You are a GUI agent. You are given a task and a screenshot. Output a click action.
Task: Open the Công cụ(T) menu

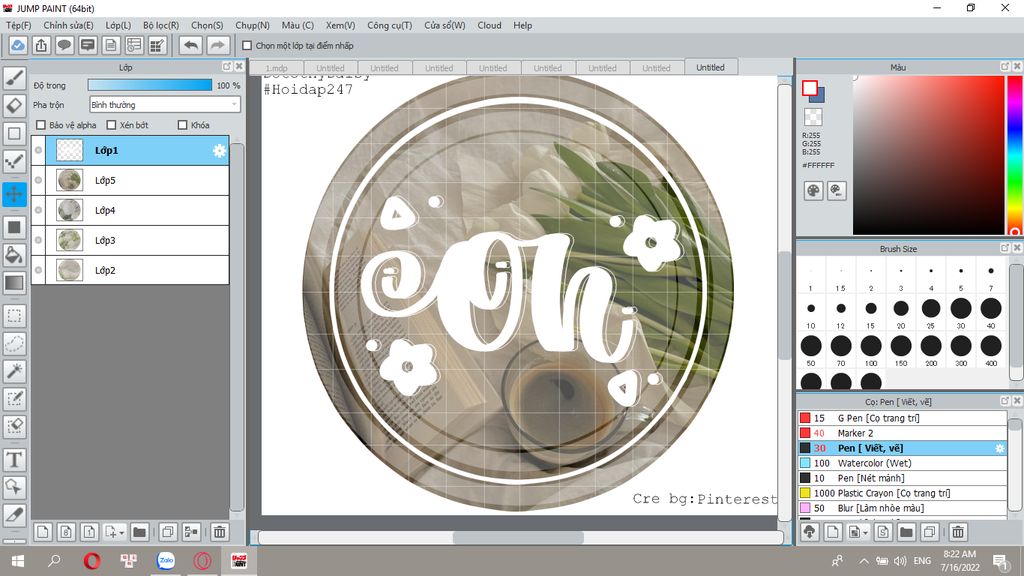pyautogui.click(x=389, y=25)
